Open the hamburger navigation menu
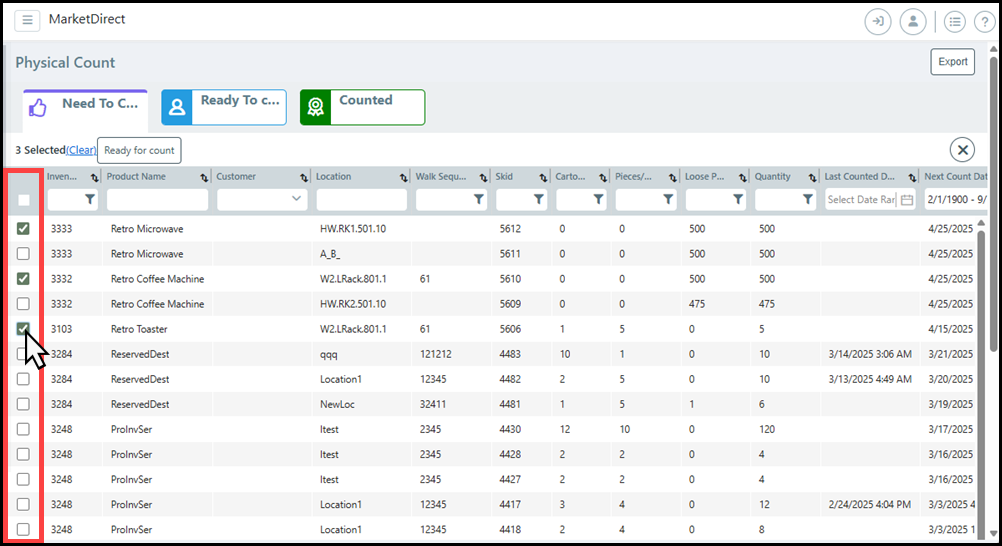Image resolution: width=1002 pixels, height=546 pixels. pyautogui.click(x=27, y=21)
